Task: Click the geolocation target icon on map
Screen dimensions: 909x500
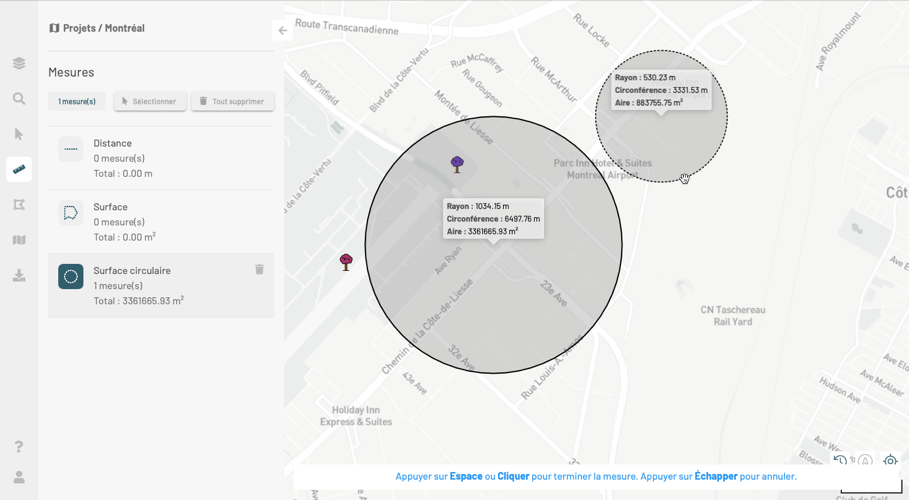Action: tap(890, 462)
